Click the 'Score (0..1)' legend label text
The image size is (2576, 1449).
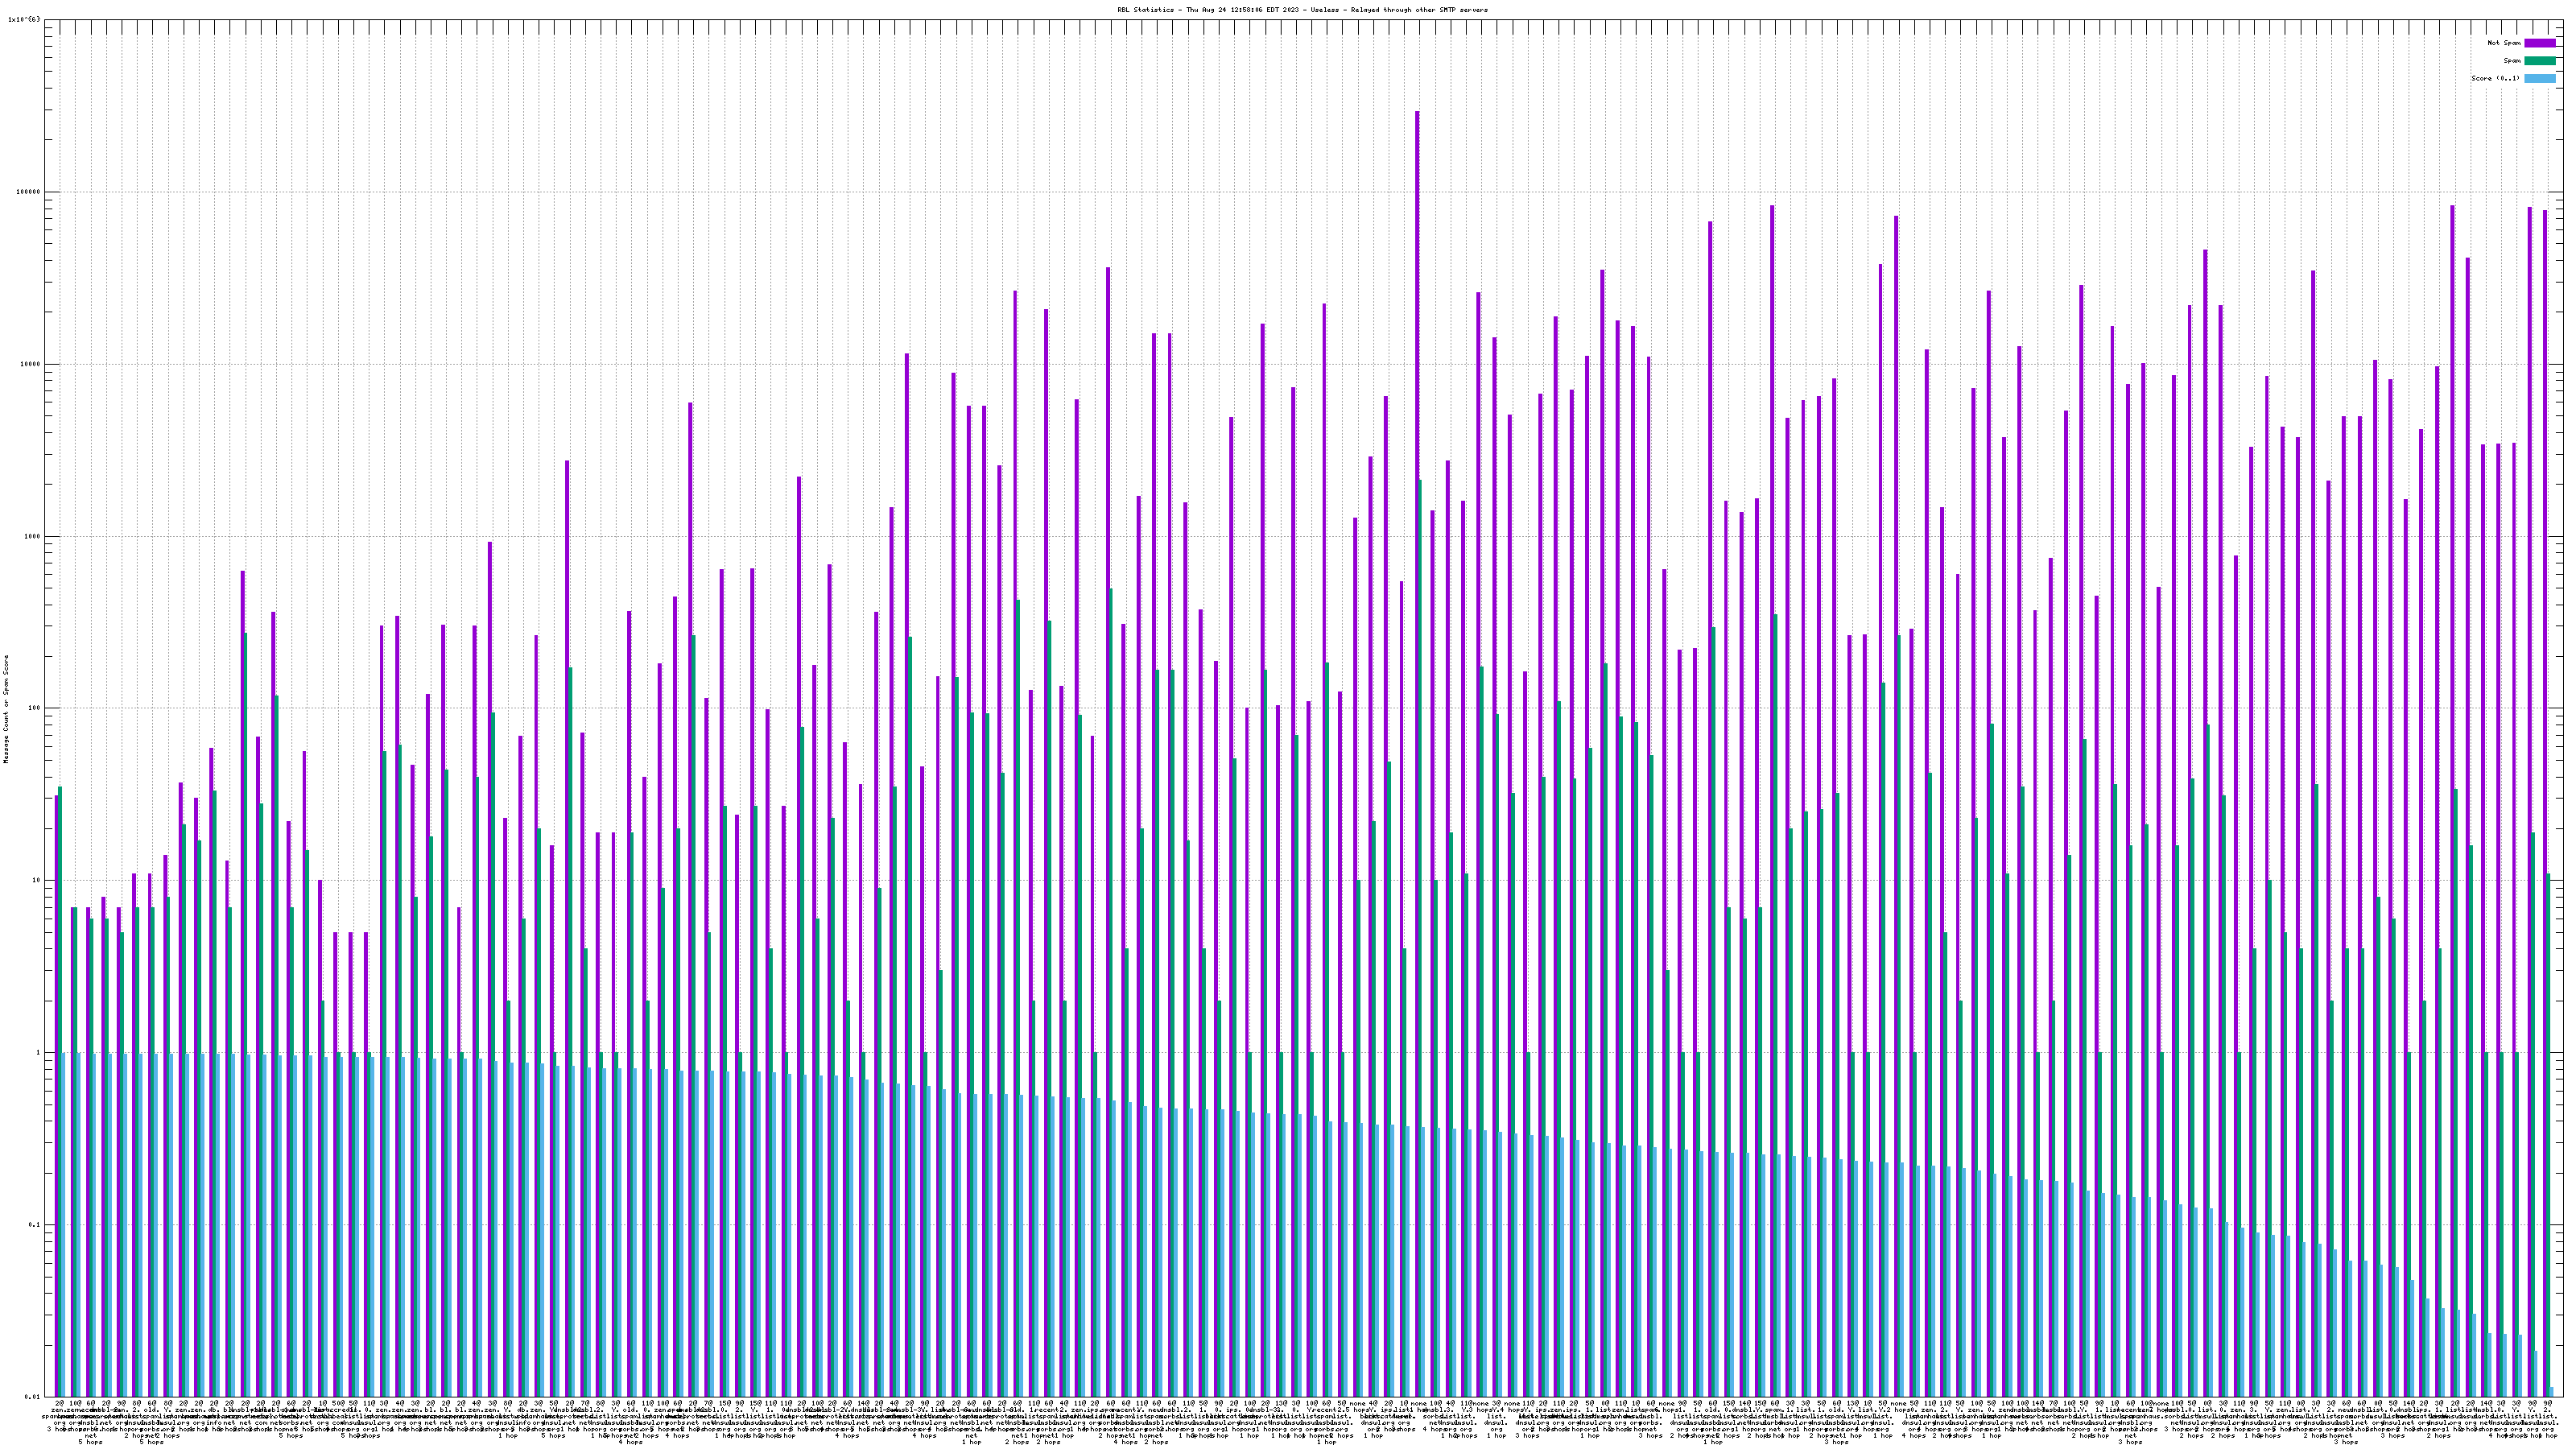click(x=2495, y=78)
